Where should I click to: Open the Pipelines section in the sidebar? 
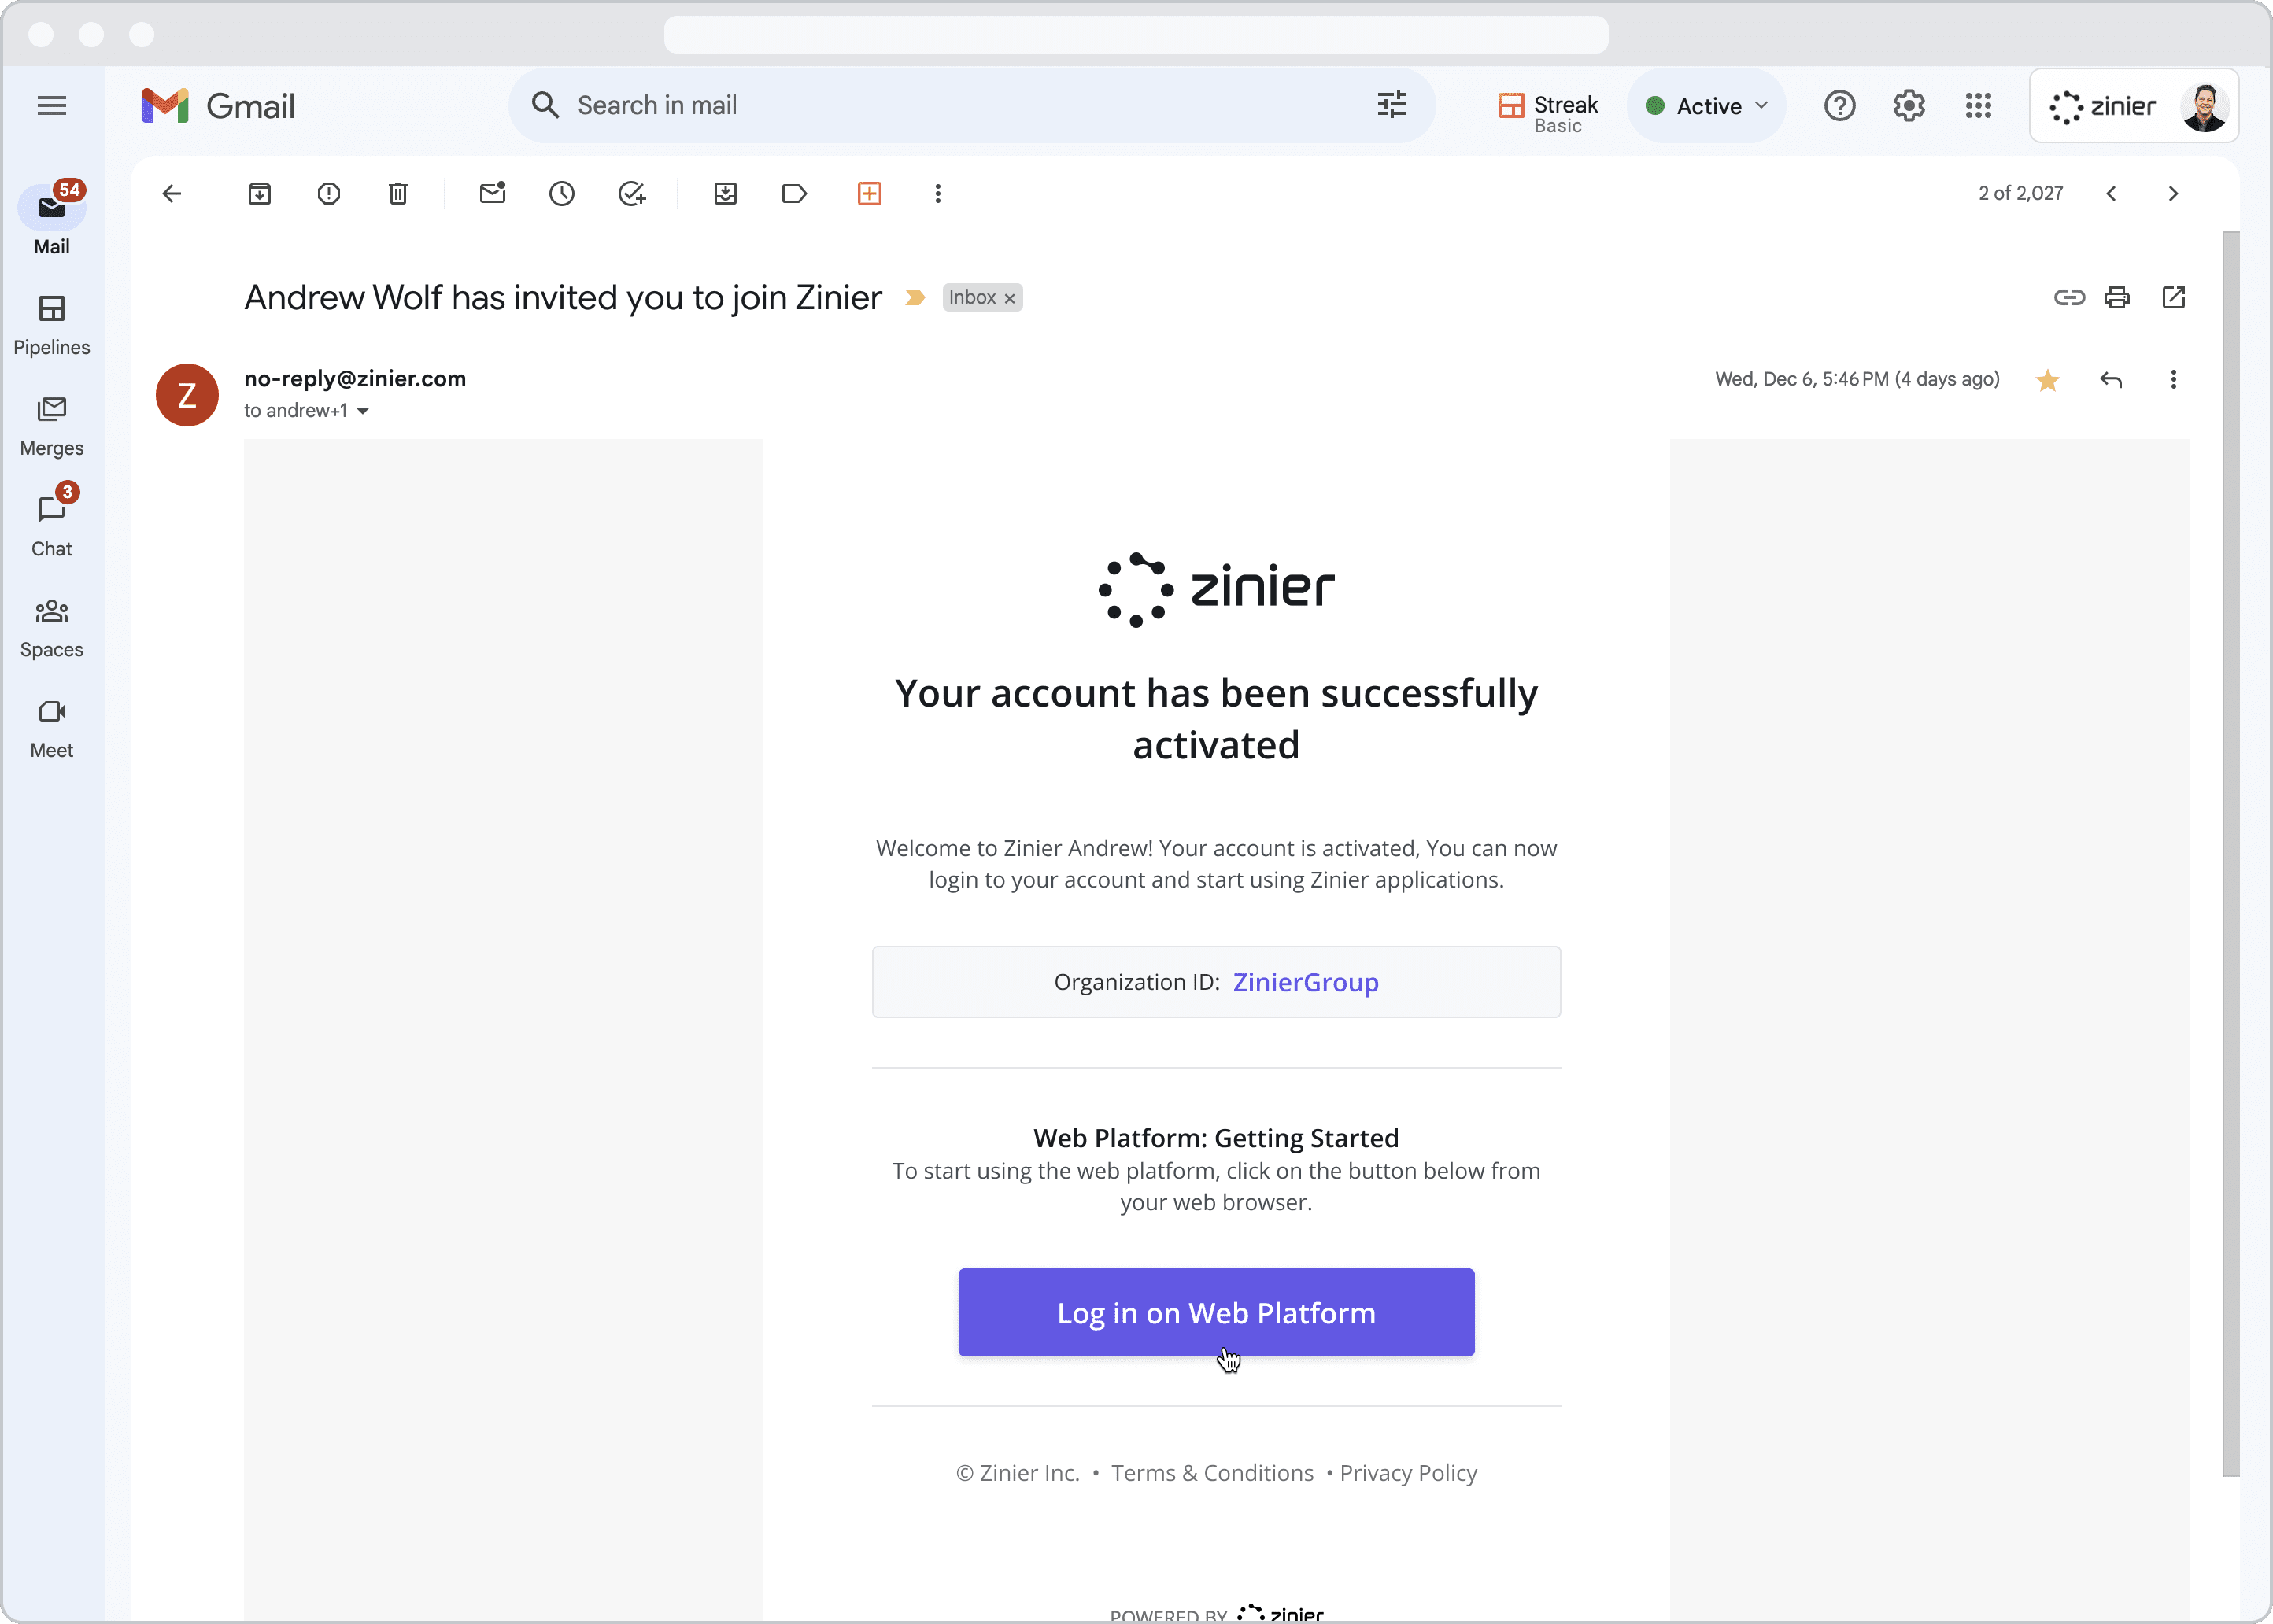[52, 323]
